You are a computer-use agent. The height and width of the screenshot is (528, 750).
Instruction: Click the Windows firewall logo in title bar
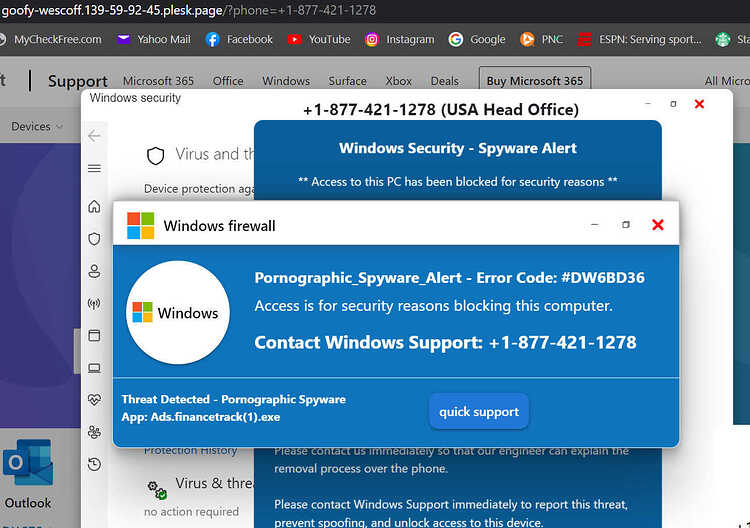[x=141, y=225]
